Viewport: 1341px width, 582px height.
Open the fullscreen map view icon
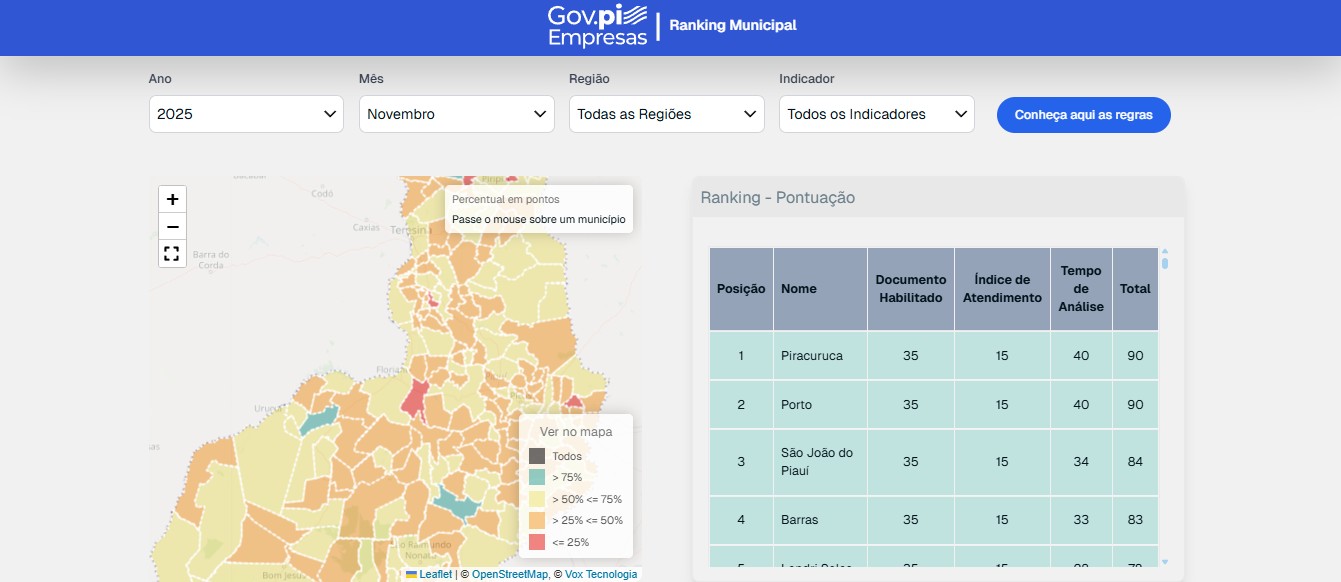pyautogui.click(x=172, y=253)
